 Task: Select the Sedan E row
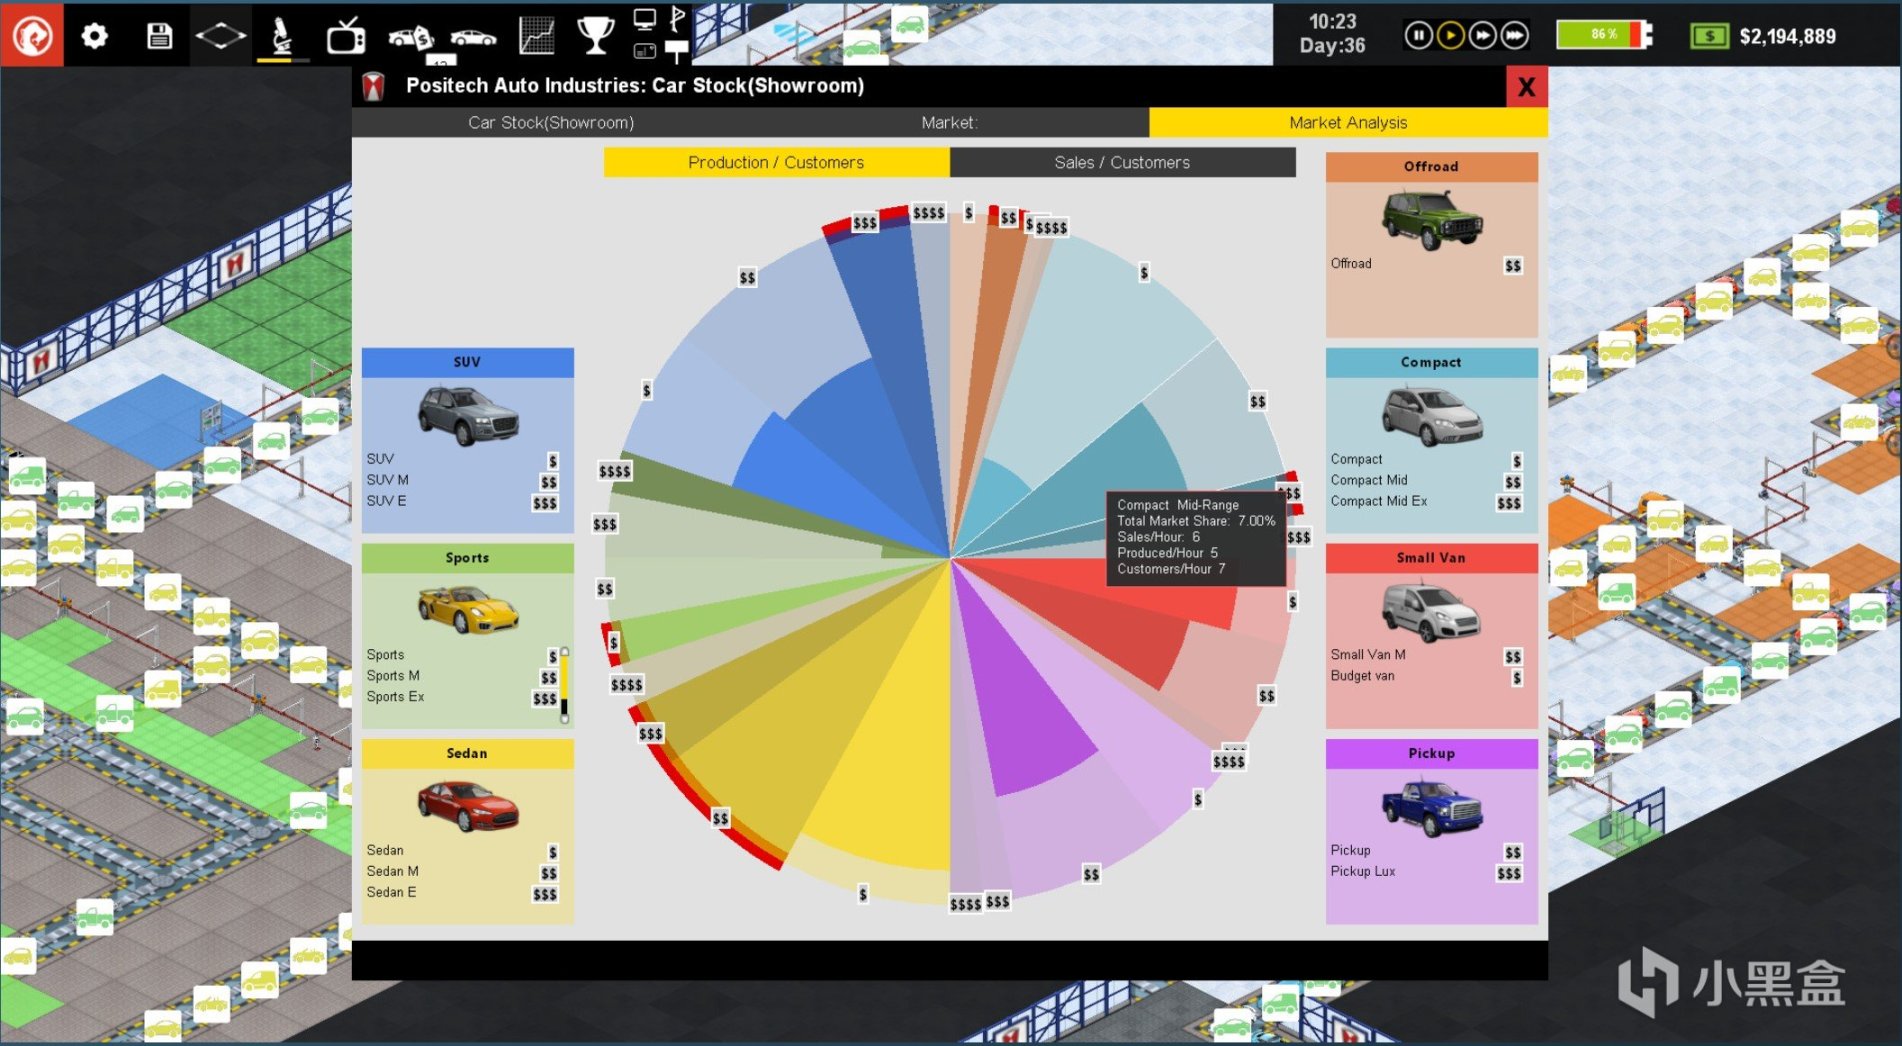[x=463, y=893]
